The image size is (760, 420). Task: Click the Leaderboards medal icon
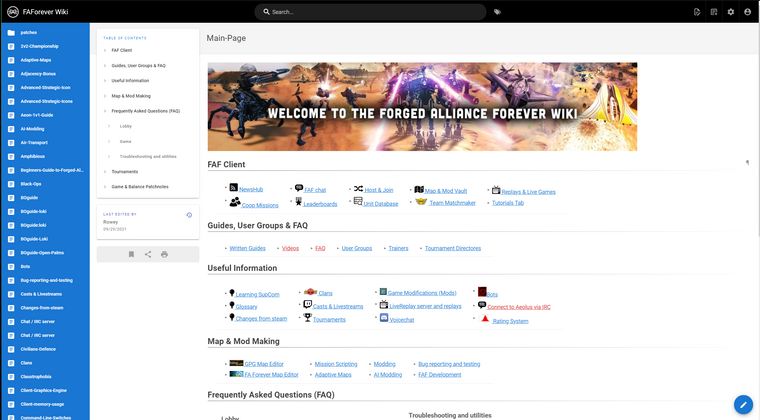pos(299,202)
